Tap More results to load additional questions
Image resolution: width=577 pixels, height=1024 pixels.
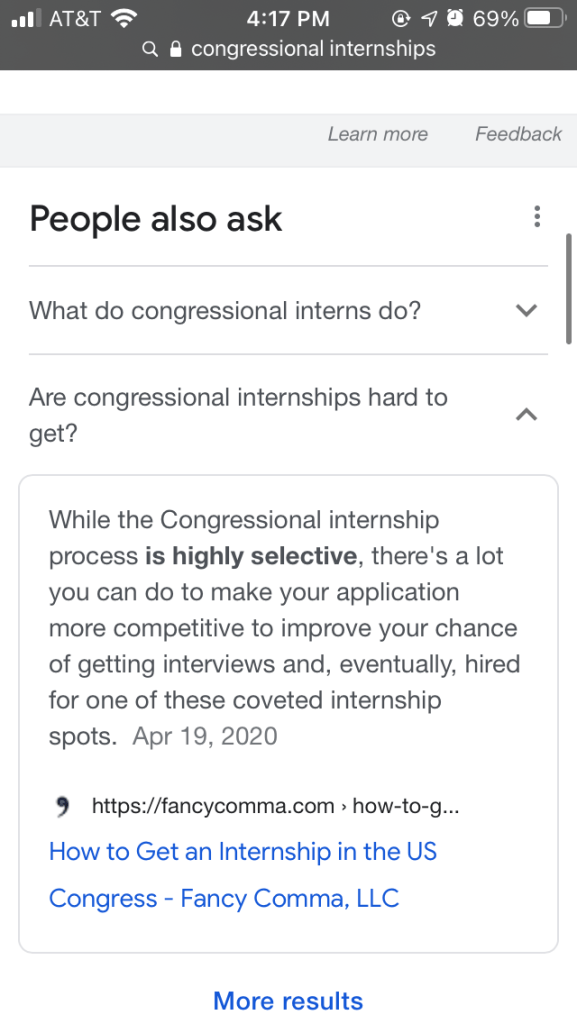288,1000
